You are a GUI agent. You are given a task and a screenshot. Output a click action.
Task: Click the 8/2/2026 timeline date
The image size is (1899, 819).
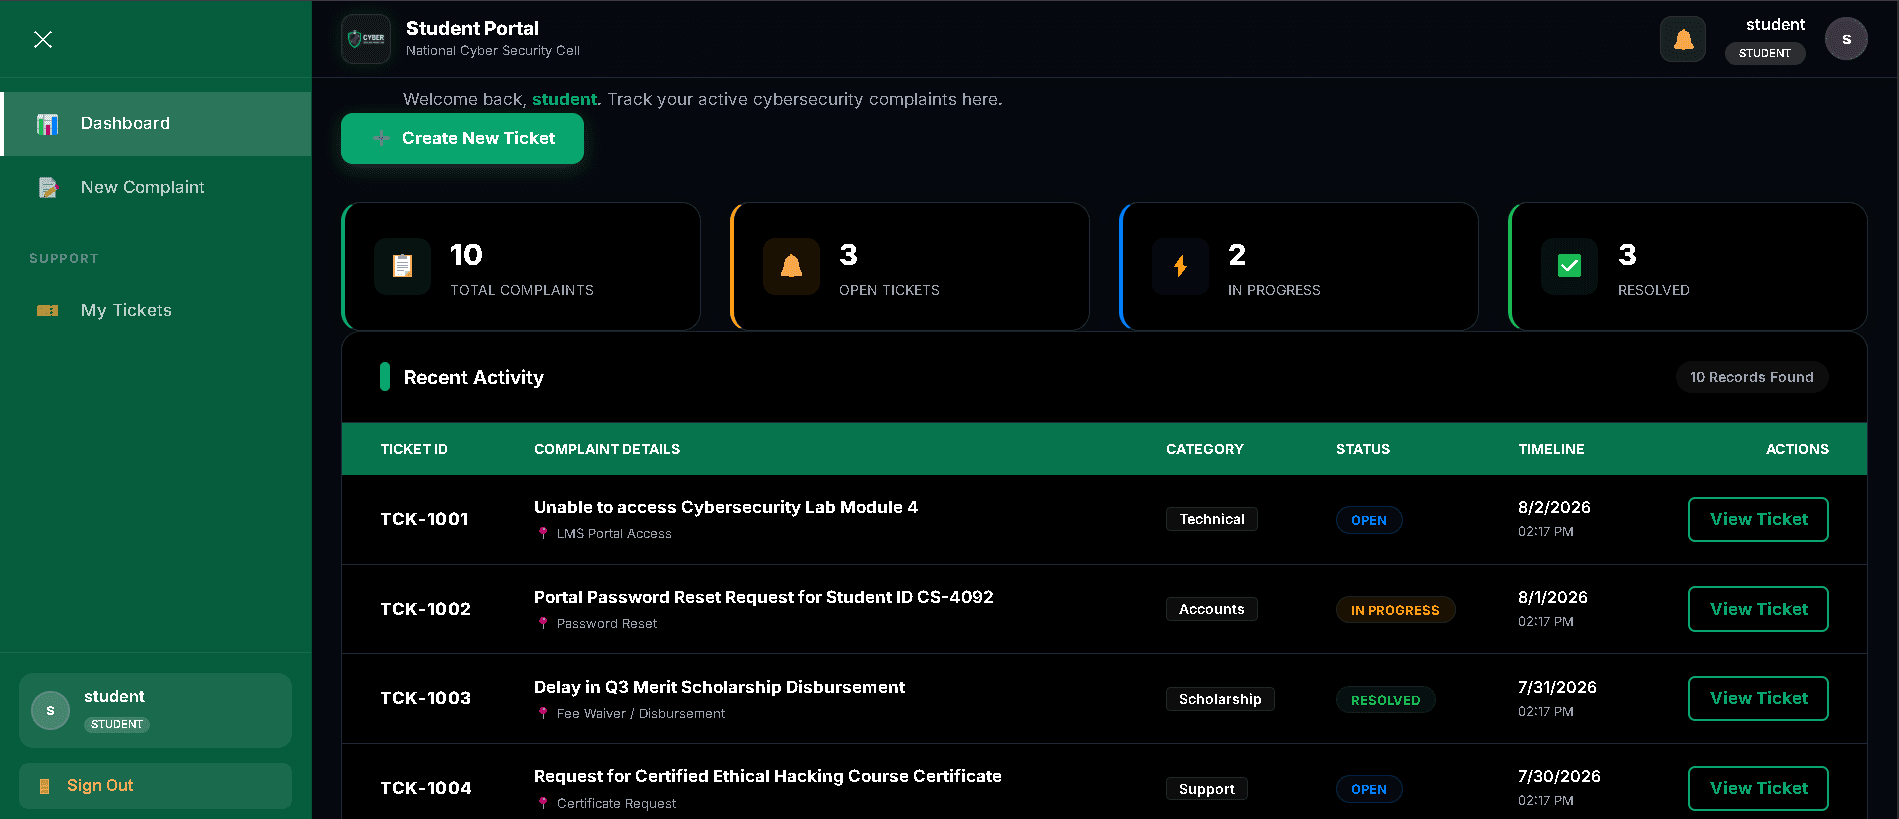pos(1554,507)
